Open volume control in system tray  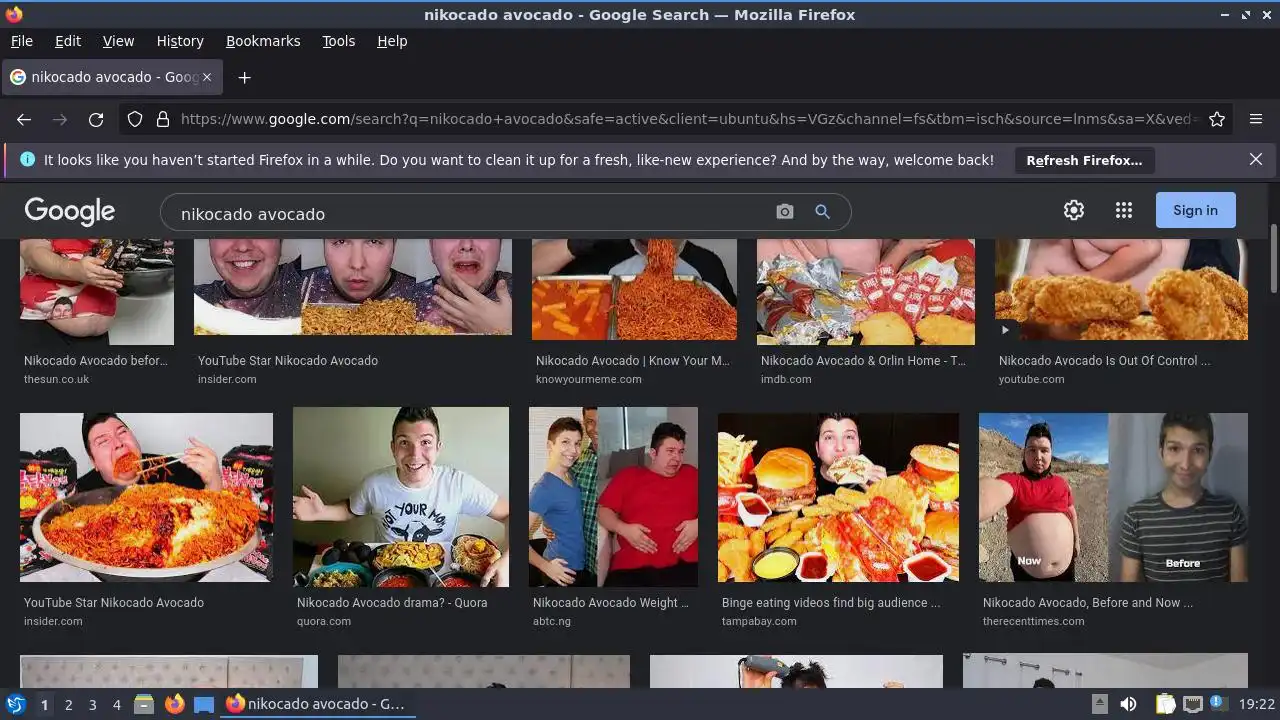tap(1128, 704)
